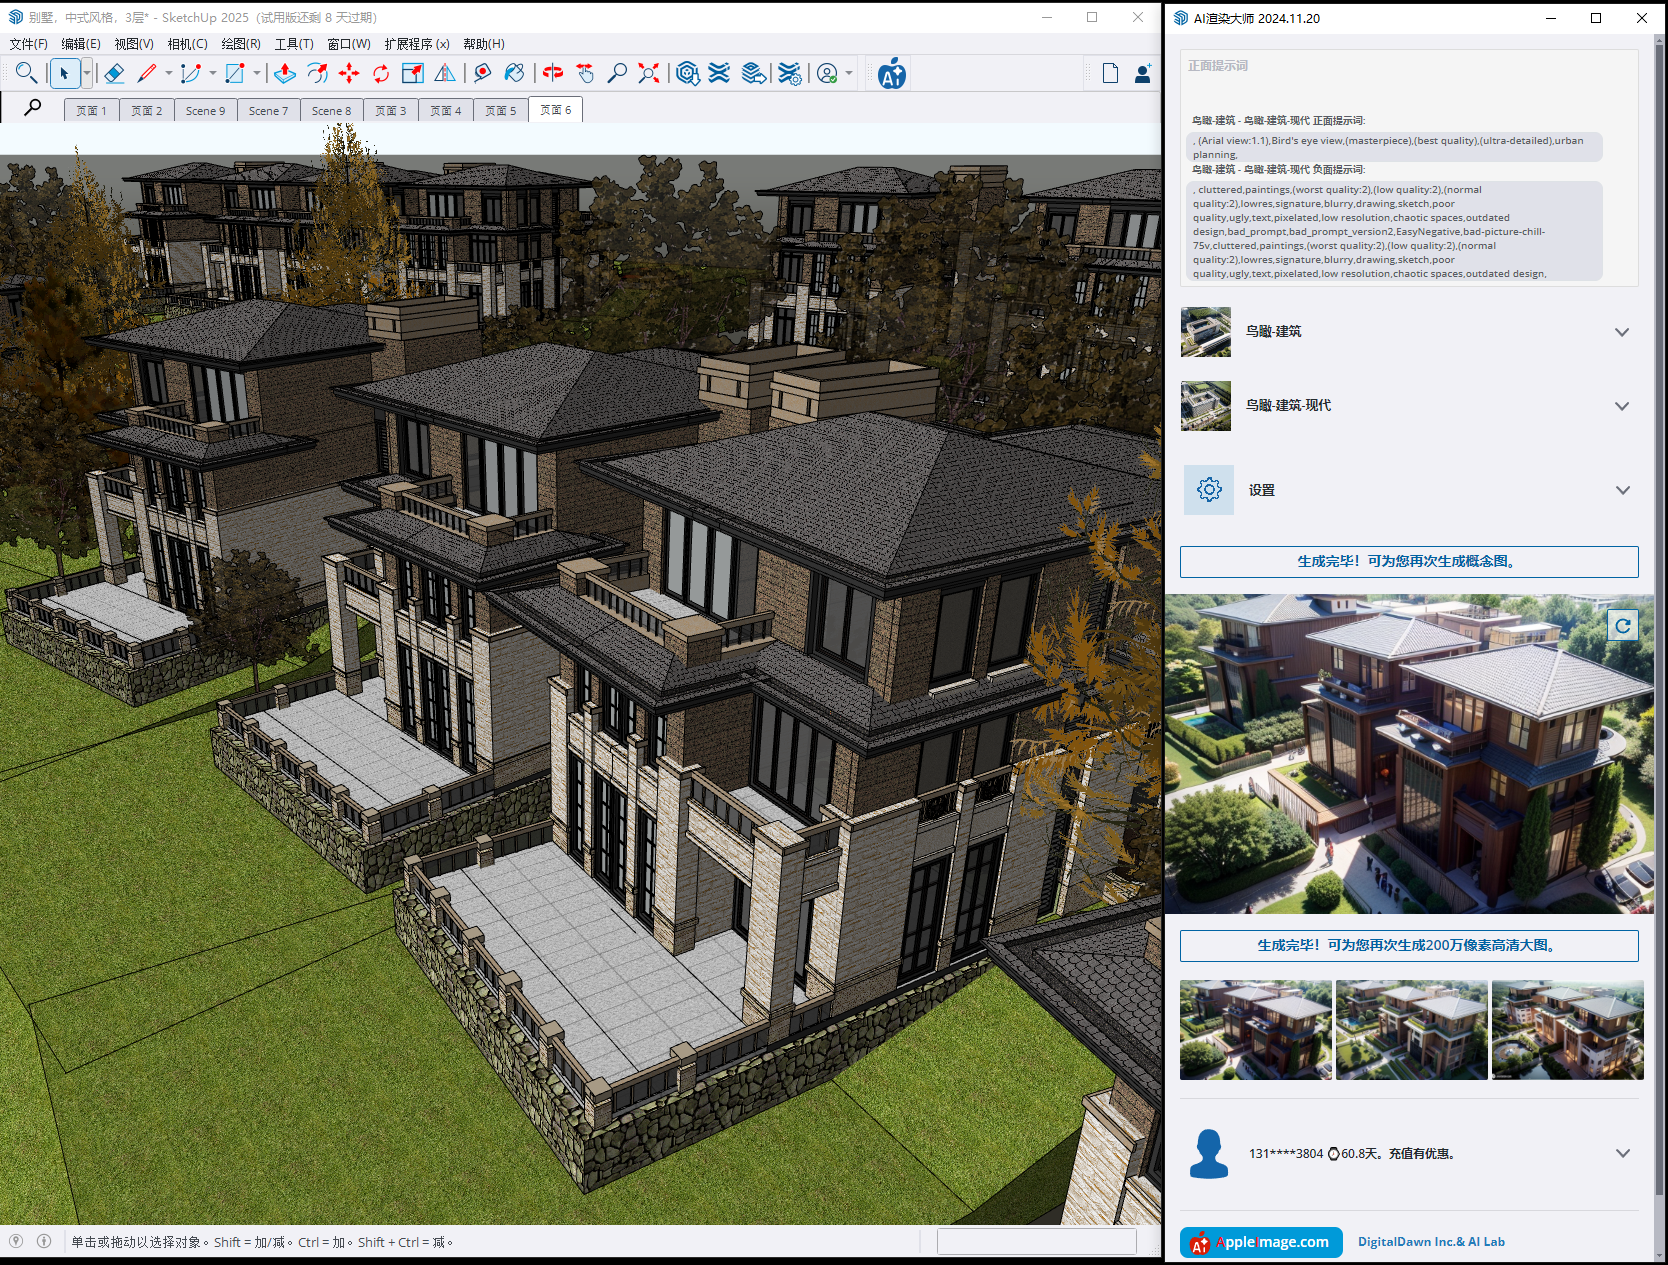Open the AppleImage.com link
Screen dimensions: 1668x1265
point(1261,1242)
